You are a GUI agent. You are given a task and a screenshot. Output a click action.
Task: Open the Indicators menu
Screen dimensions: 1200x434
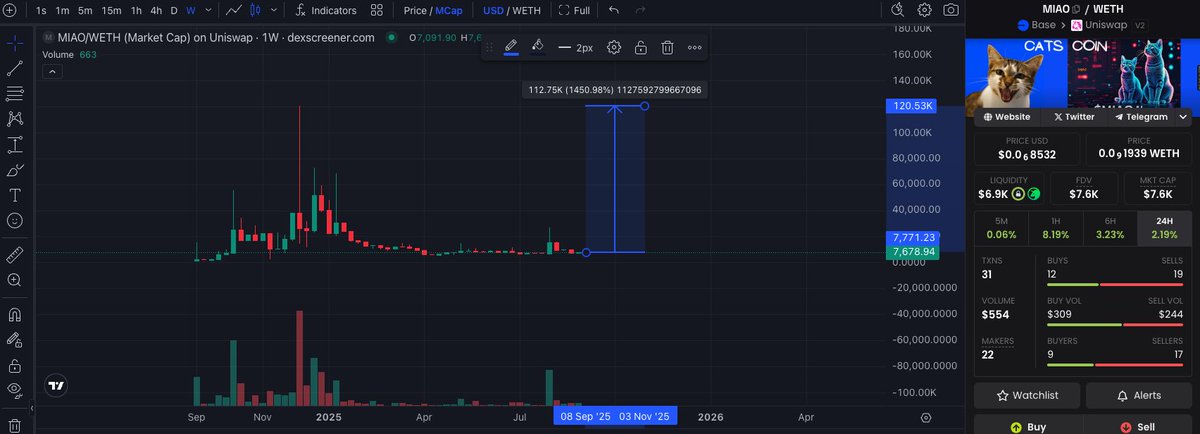tap(326, 10)
